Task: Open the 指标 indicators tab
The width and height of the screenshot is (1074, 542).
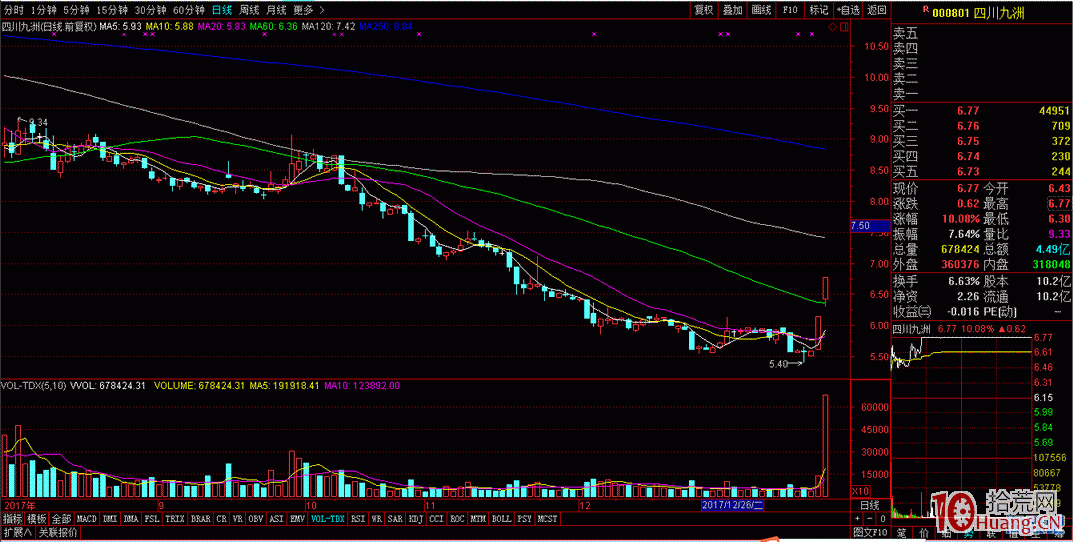Action: click(12, 519)
